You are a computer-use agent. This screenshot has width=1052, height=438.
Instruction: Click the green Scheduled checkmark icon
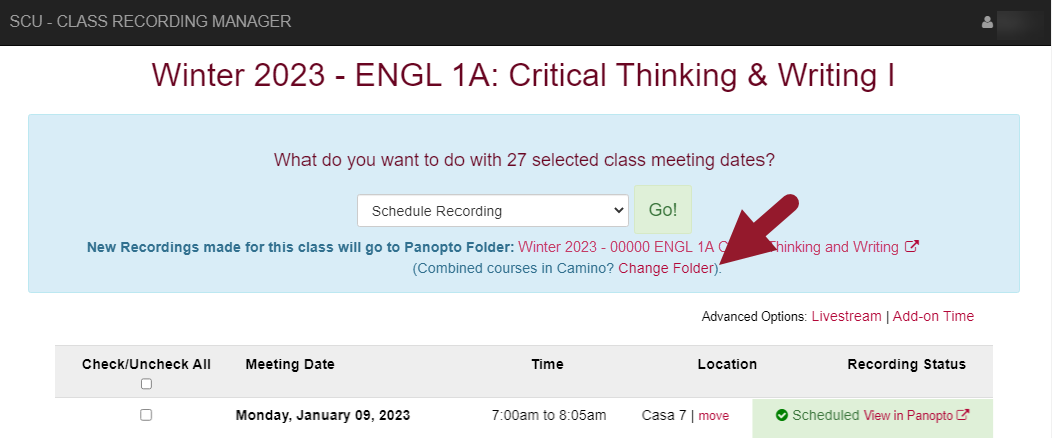782,415
